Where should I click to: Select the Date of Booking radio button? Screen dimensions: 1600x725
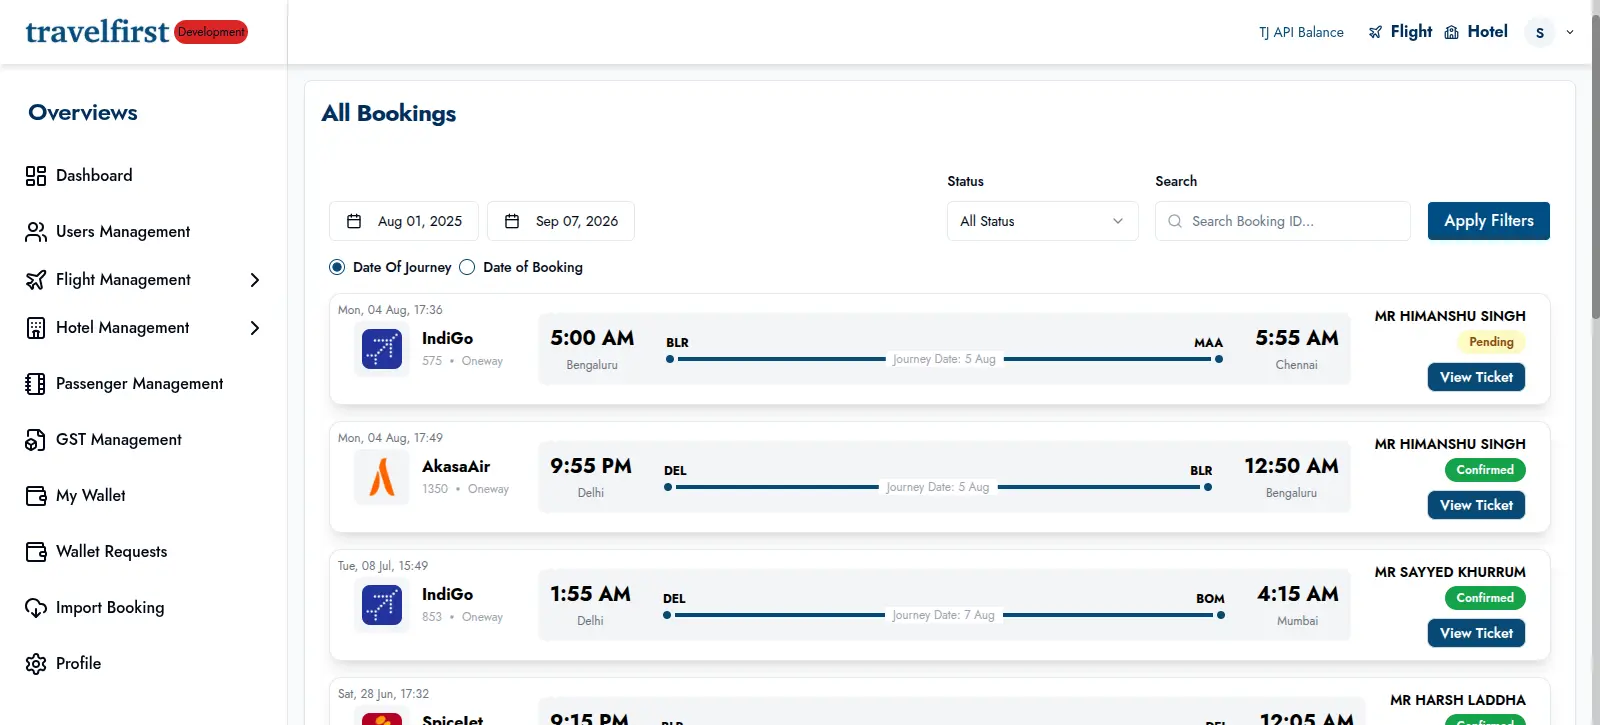point(467,267)
